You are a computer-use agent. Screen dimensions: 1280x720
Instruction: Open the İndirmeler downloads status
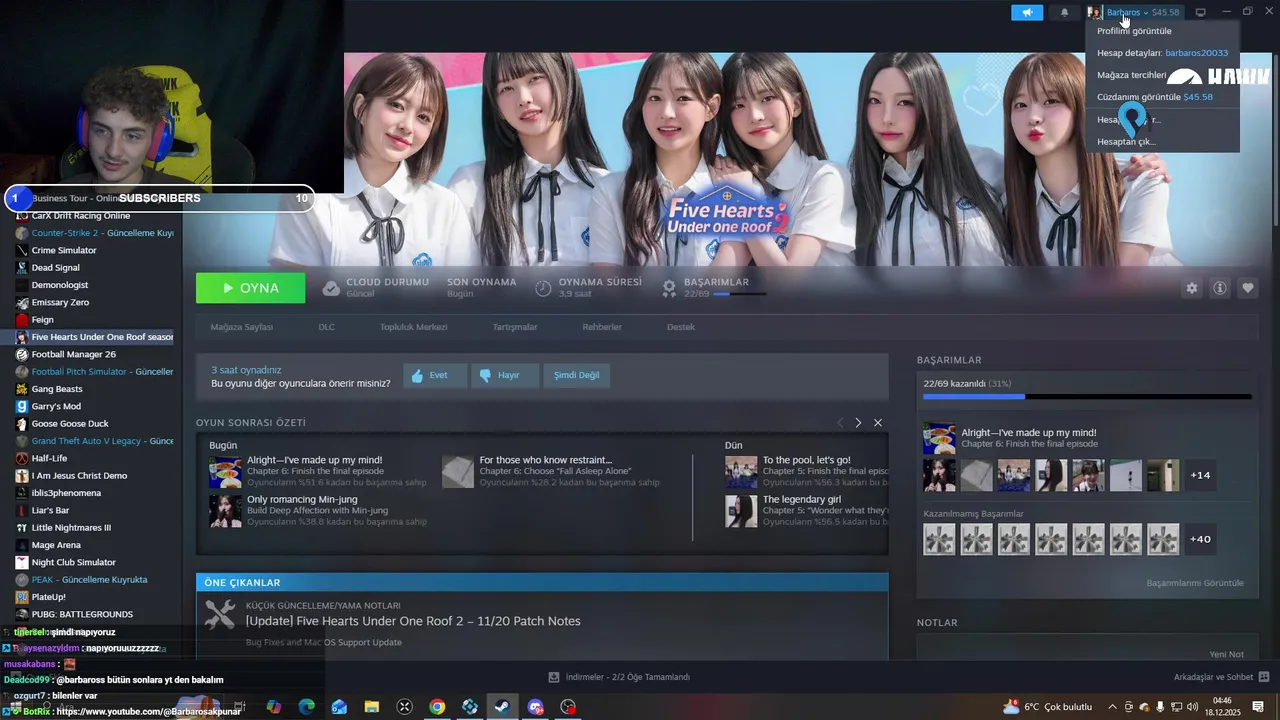[619, 677]
